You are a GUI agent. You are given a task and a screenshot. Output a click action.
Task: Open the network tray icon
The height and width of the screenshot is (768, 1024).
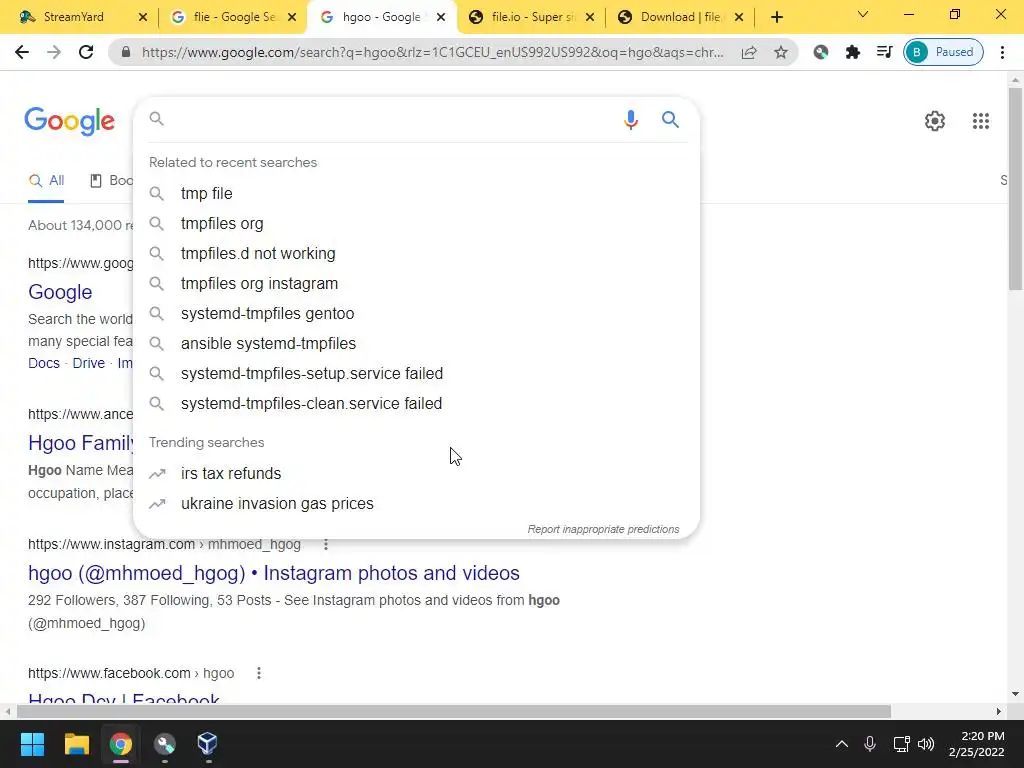click(901, 744)
